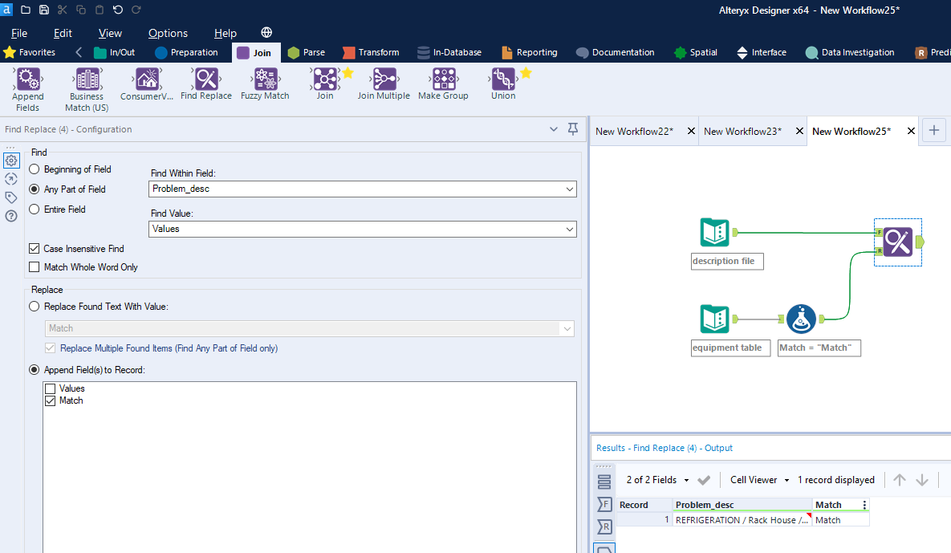Uncheck Case Insensitive Find
The image size is (951, 553).
click(35, 248)
